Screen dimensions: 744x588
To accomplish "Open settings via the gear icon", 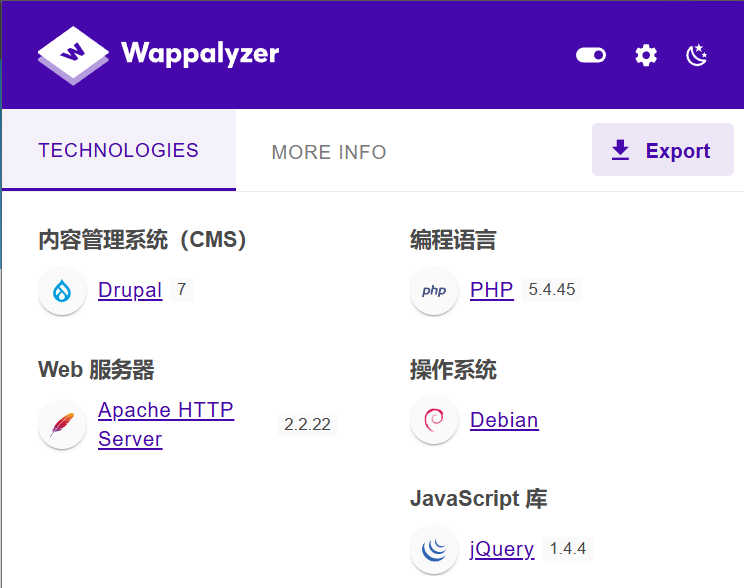I will 646,56.
